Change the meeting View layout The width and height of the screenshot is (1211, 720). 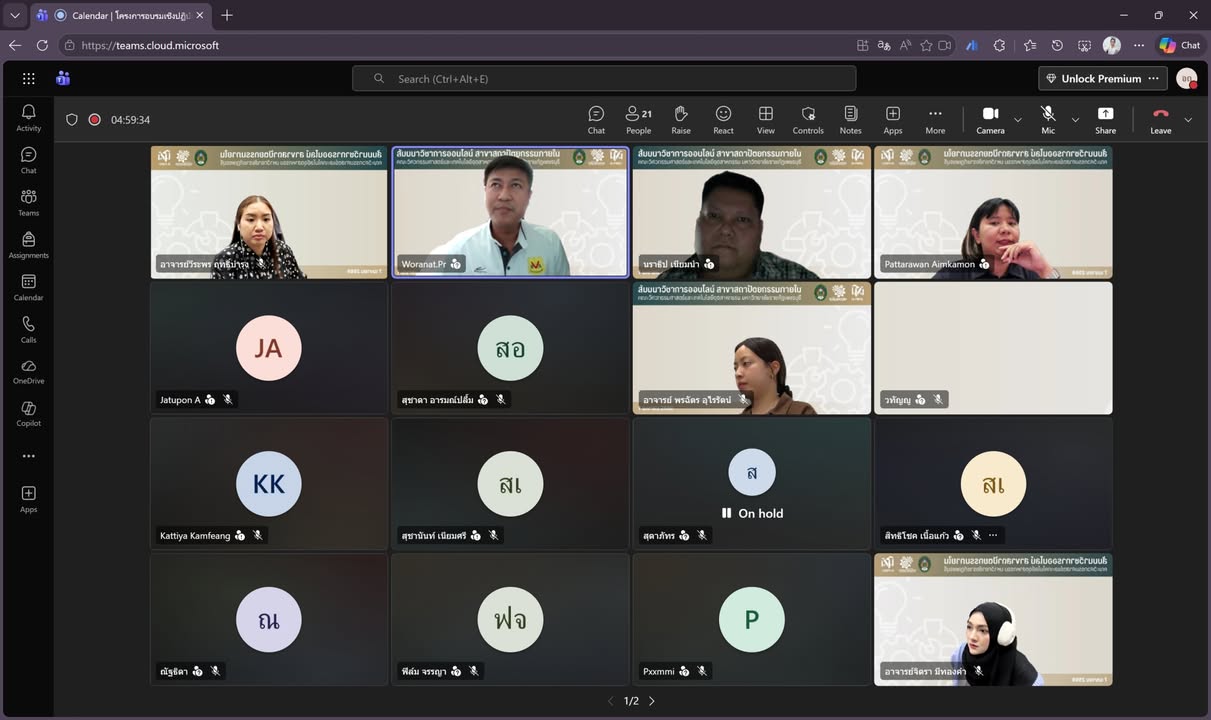pos(765,119)
